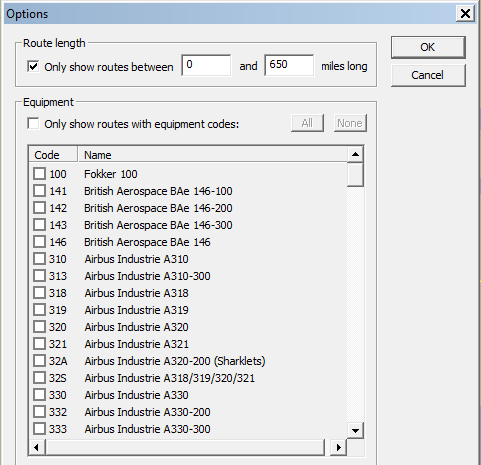Image resolution: width=481 pixels, height=465 pixels.
Task: Tick the Airbus Industrie A320 checkbox
Action: click(x=39, y=327)
